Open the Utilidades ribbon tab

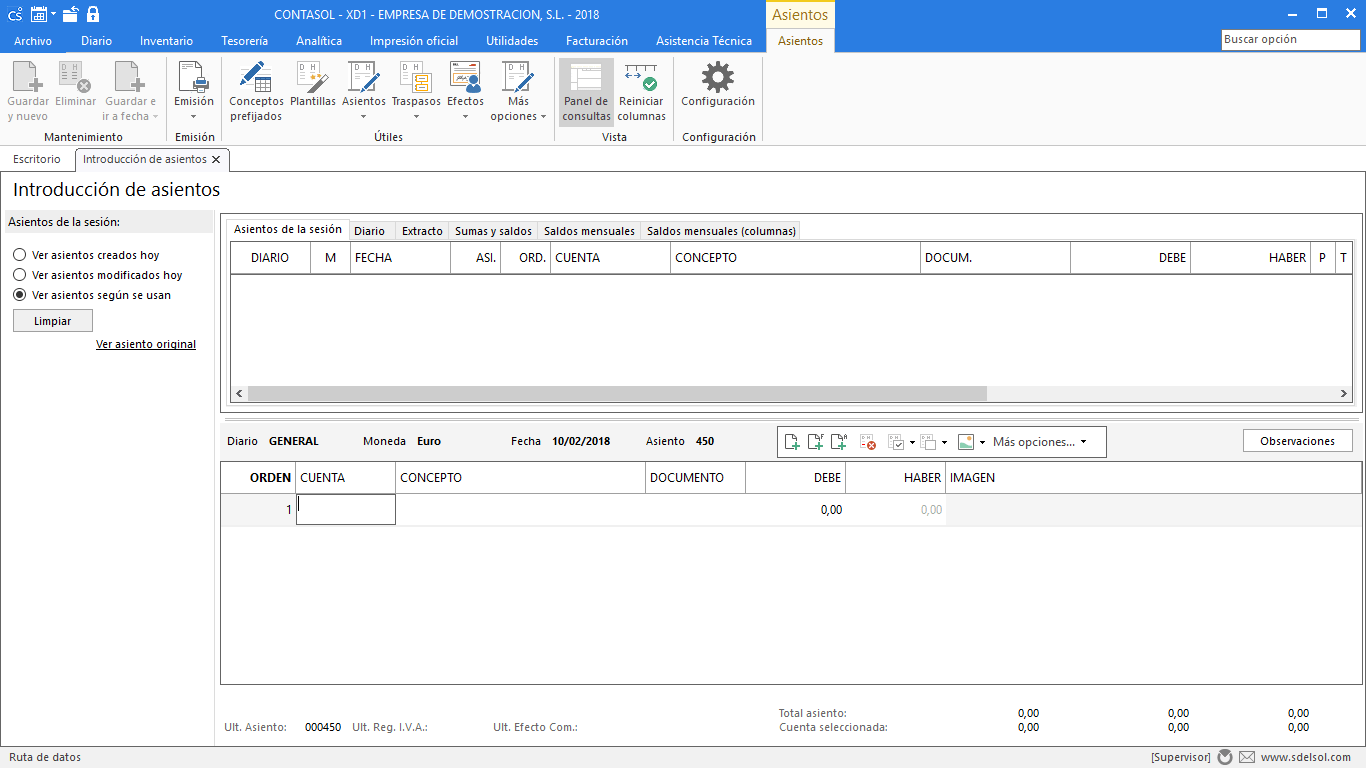[x=512, y=41]
